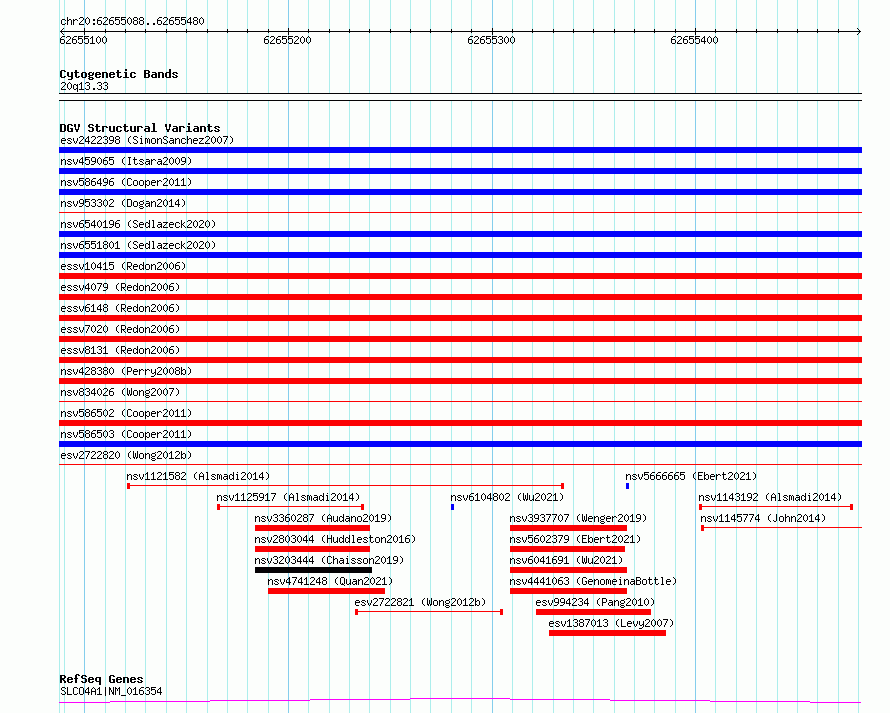
Task: Select the nsv1145774 (John2014) label
Action: click(763, 518)
